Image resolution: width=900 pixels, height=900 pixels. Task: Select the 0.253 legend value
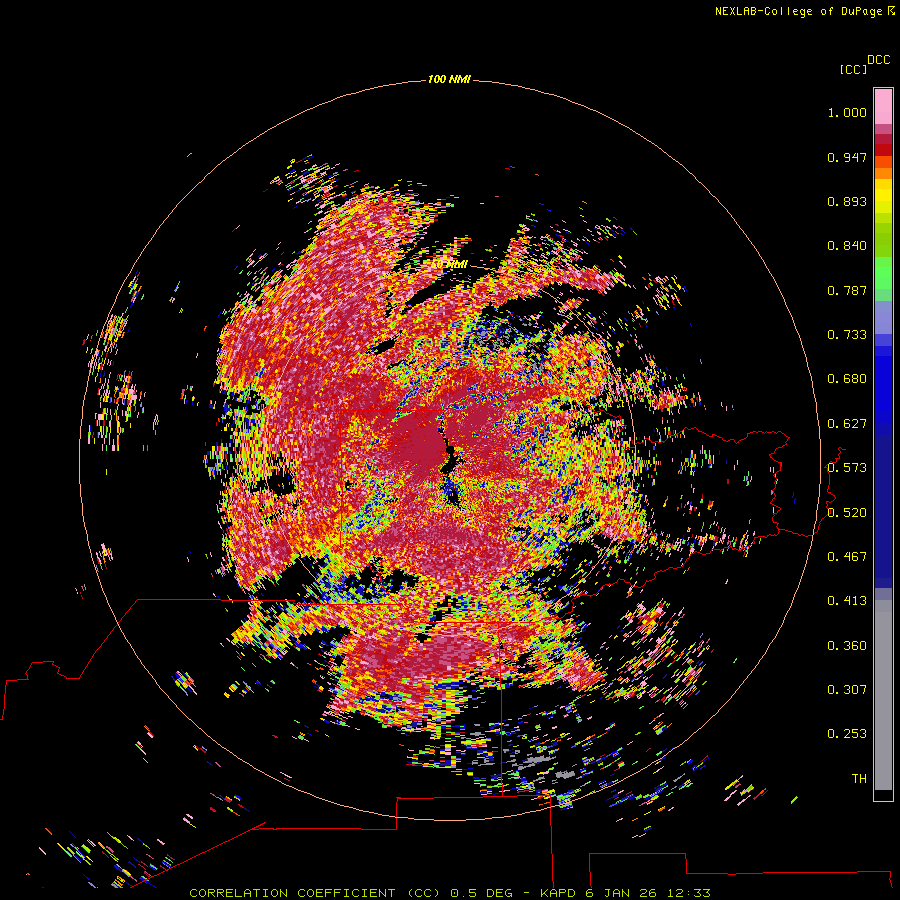coord(847,734)
